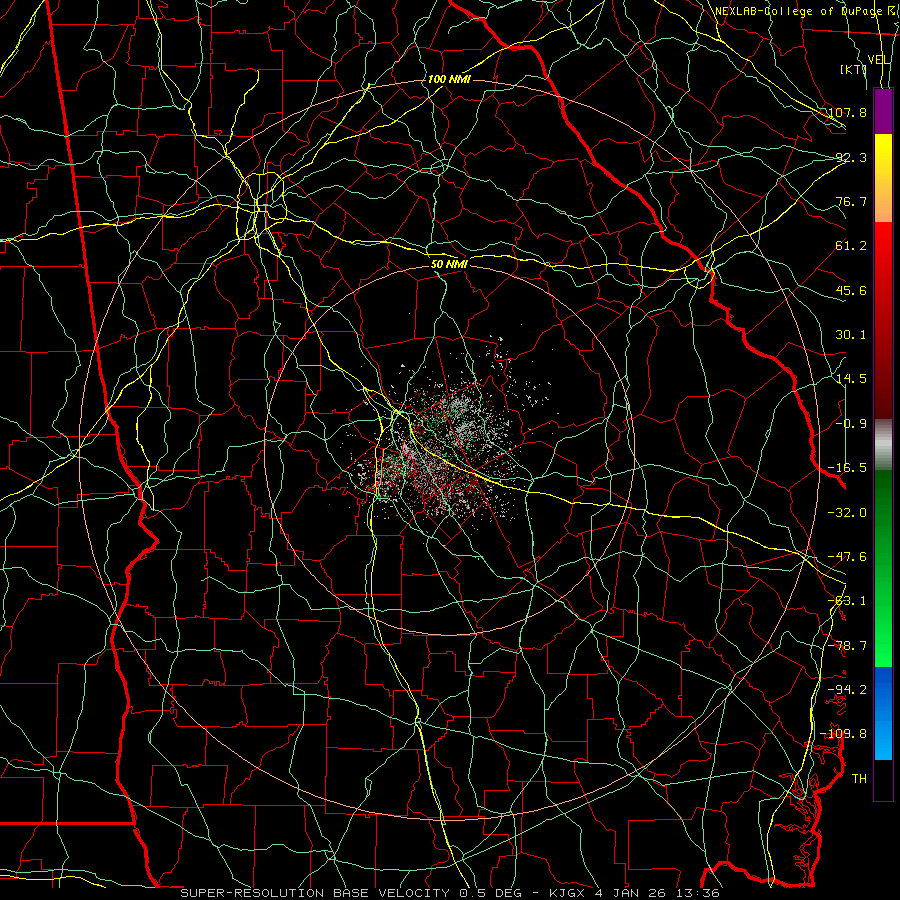The image size is (900, 900).
Task: Select the 14.5 velocity scale value
Action: click(x=851, y=379)
